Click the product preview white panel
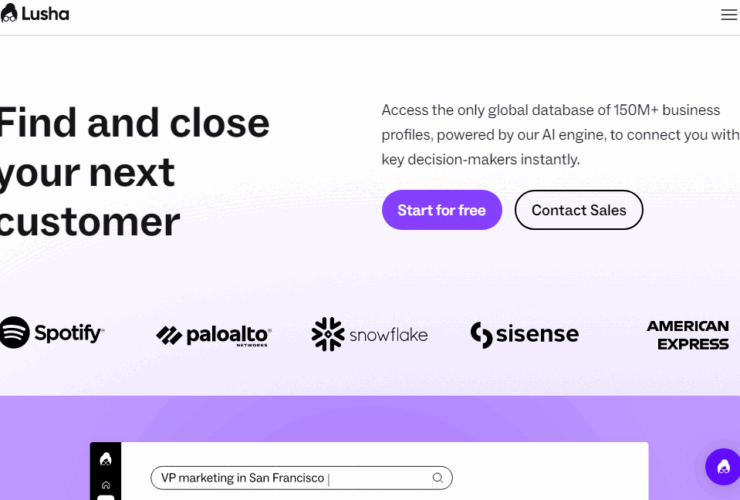The image size is (740, 500). 385,471
